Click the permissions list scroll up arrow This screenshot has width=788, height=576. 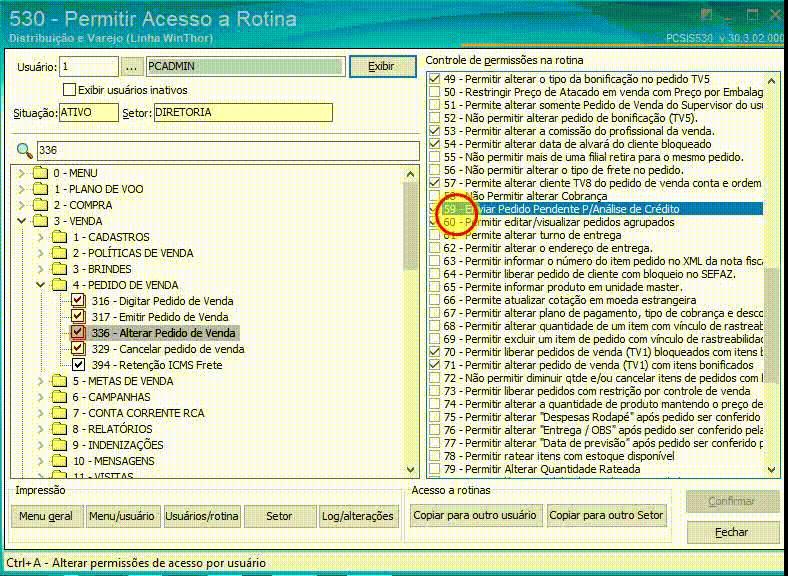(x=771, y=81)
